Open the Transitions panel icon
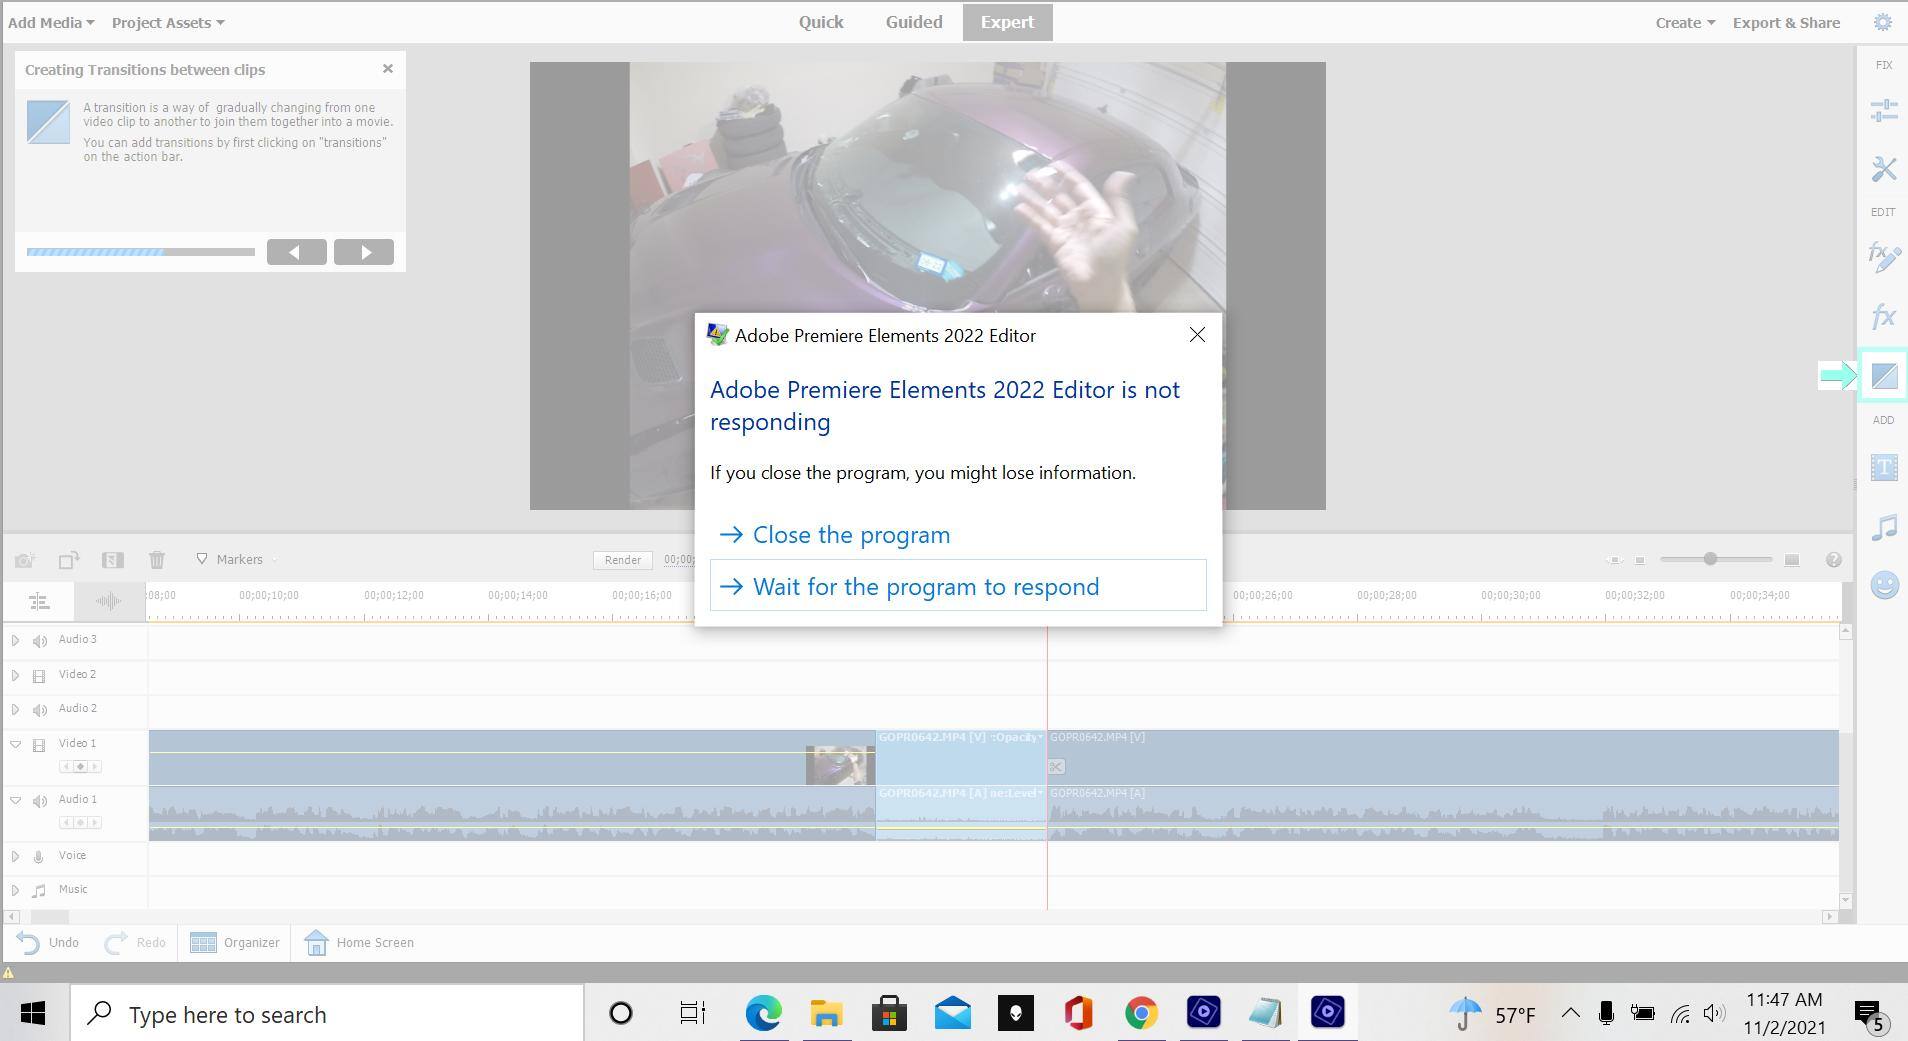 (1884, 376)
